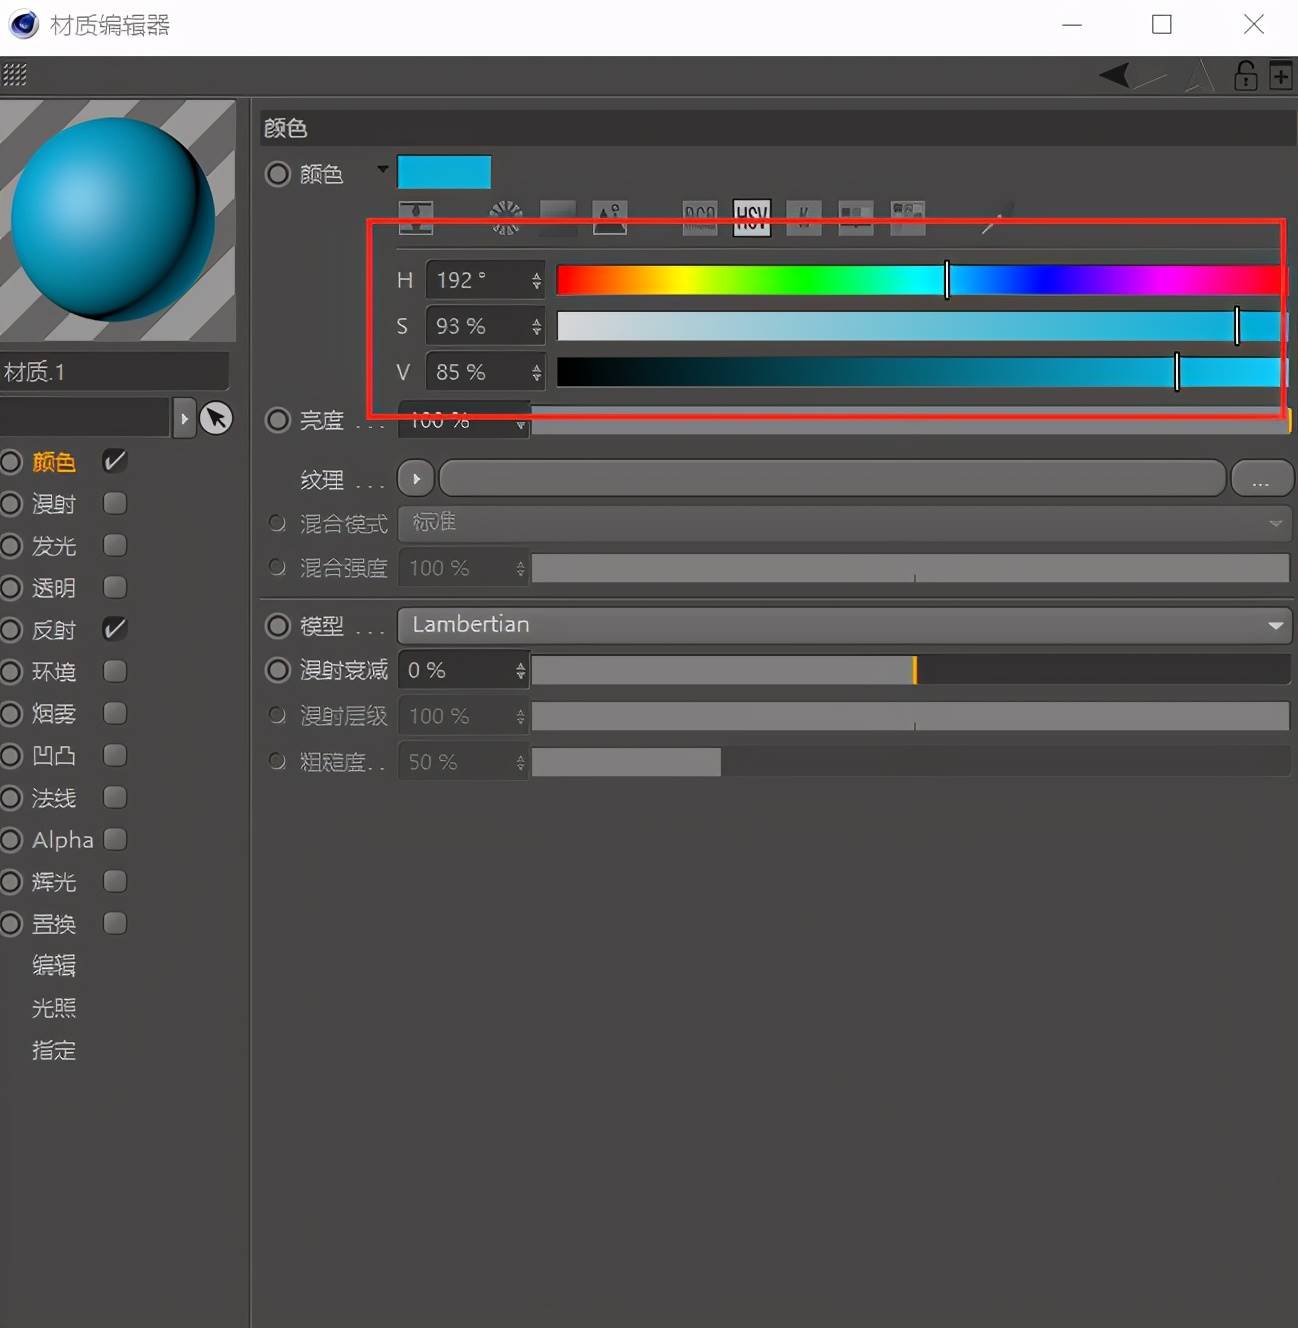Click the long 纹理 texture bar
This screenshot has width=1298, height=1328.
point(833,479)
